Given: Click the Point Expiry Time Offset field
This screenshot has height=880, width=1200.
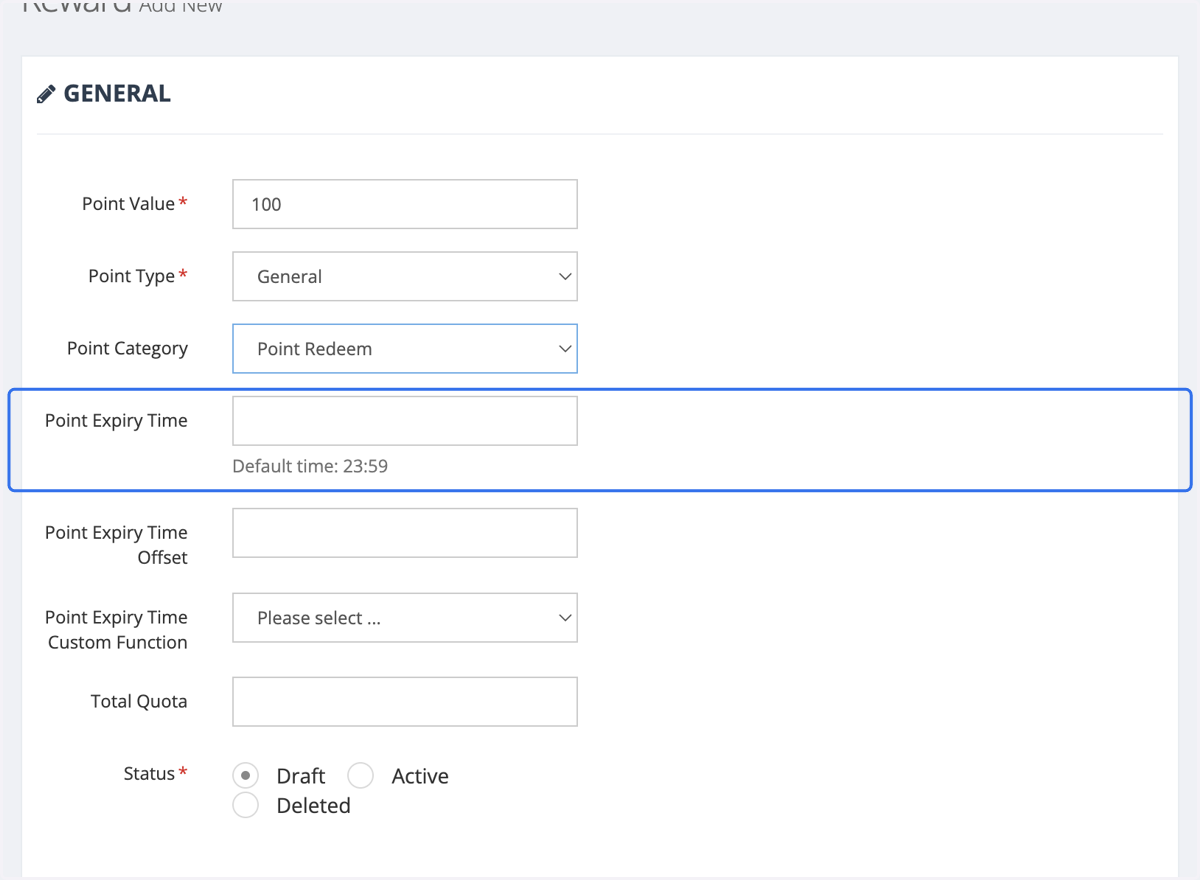Looking at the screenshot, I should pyautogui.click(x=405, y=533).
